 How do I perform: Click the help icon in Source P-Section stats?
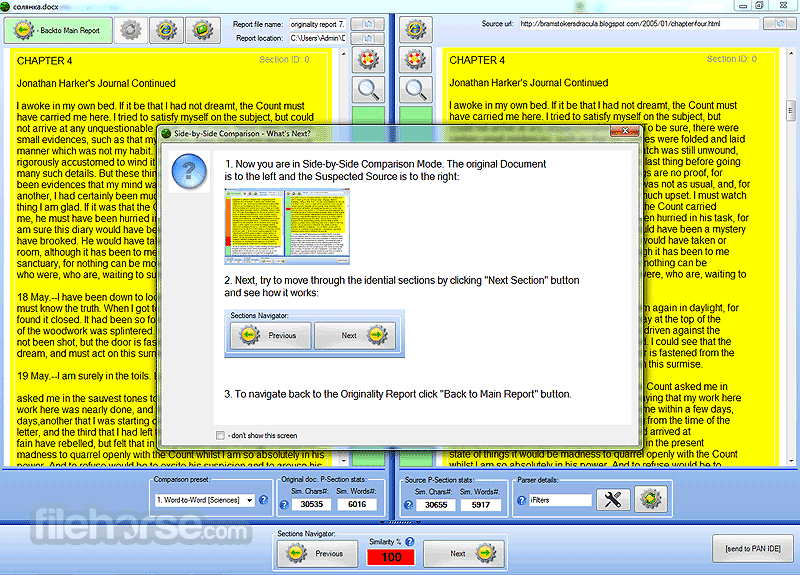pos(408,505)
